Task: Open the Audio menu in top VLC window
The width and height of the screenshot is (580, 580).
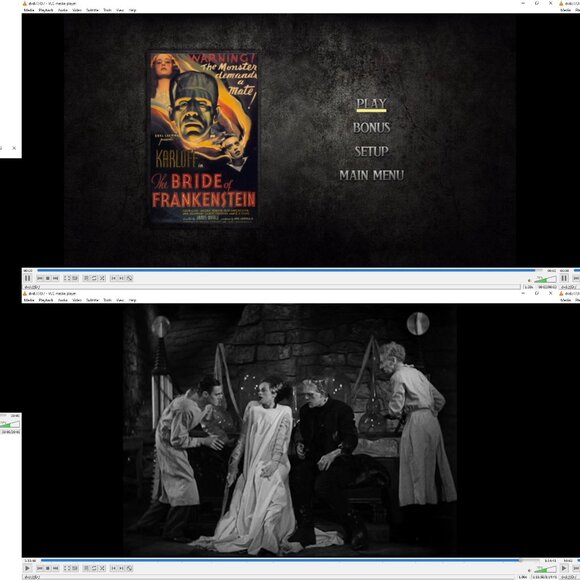Action: coord(63,10)
